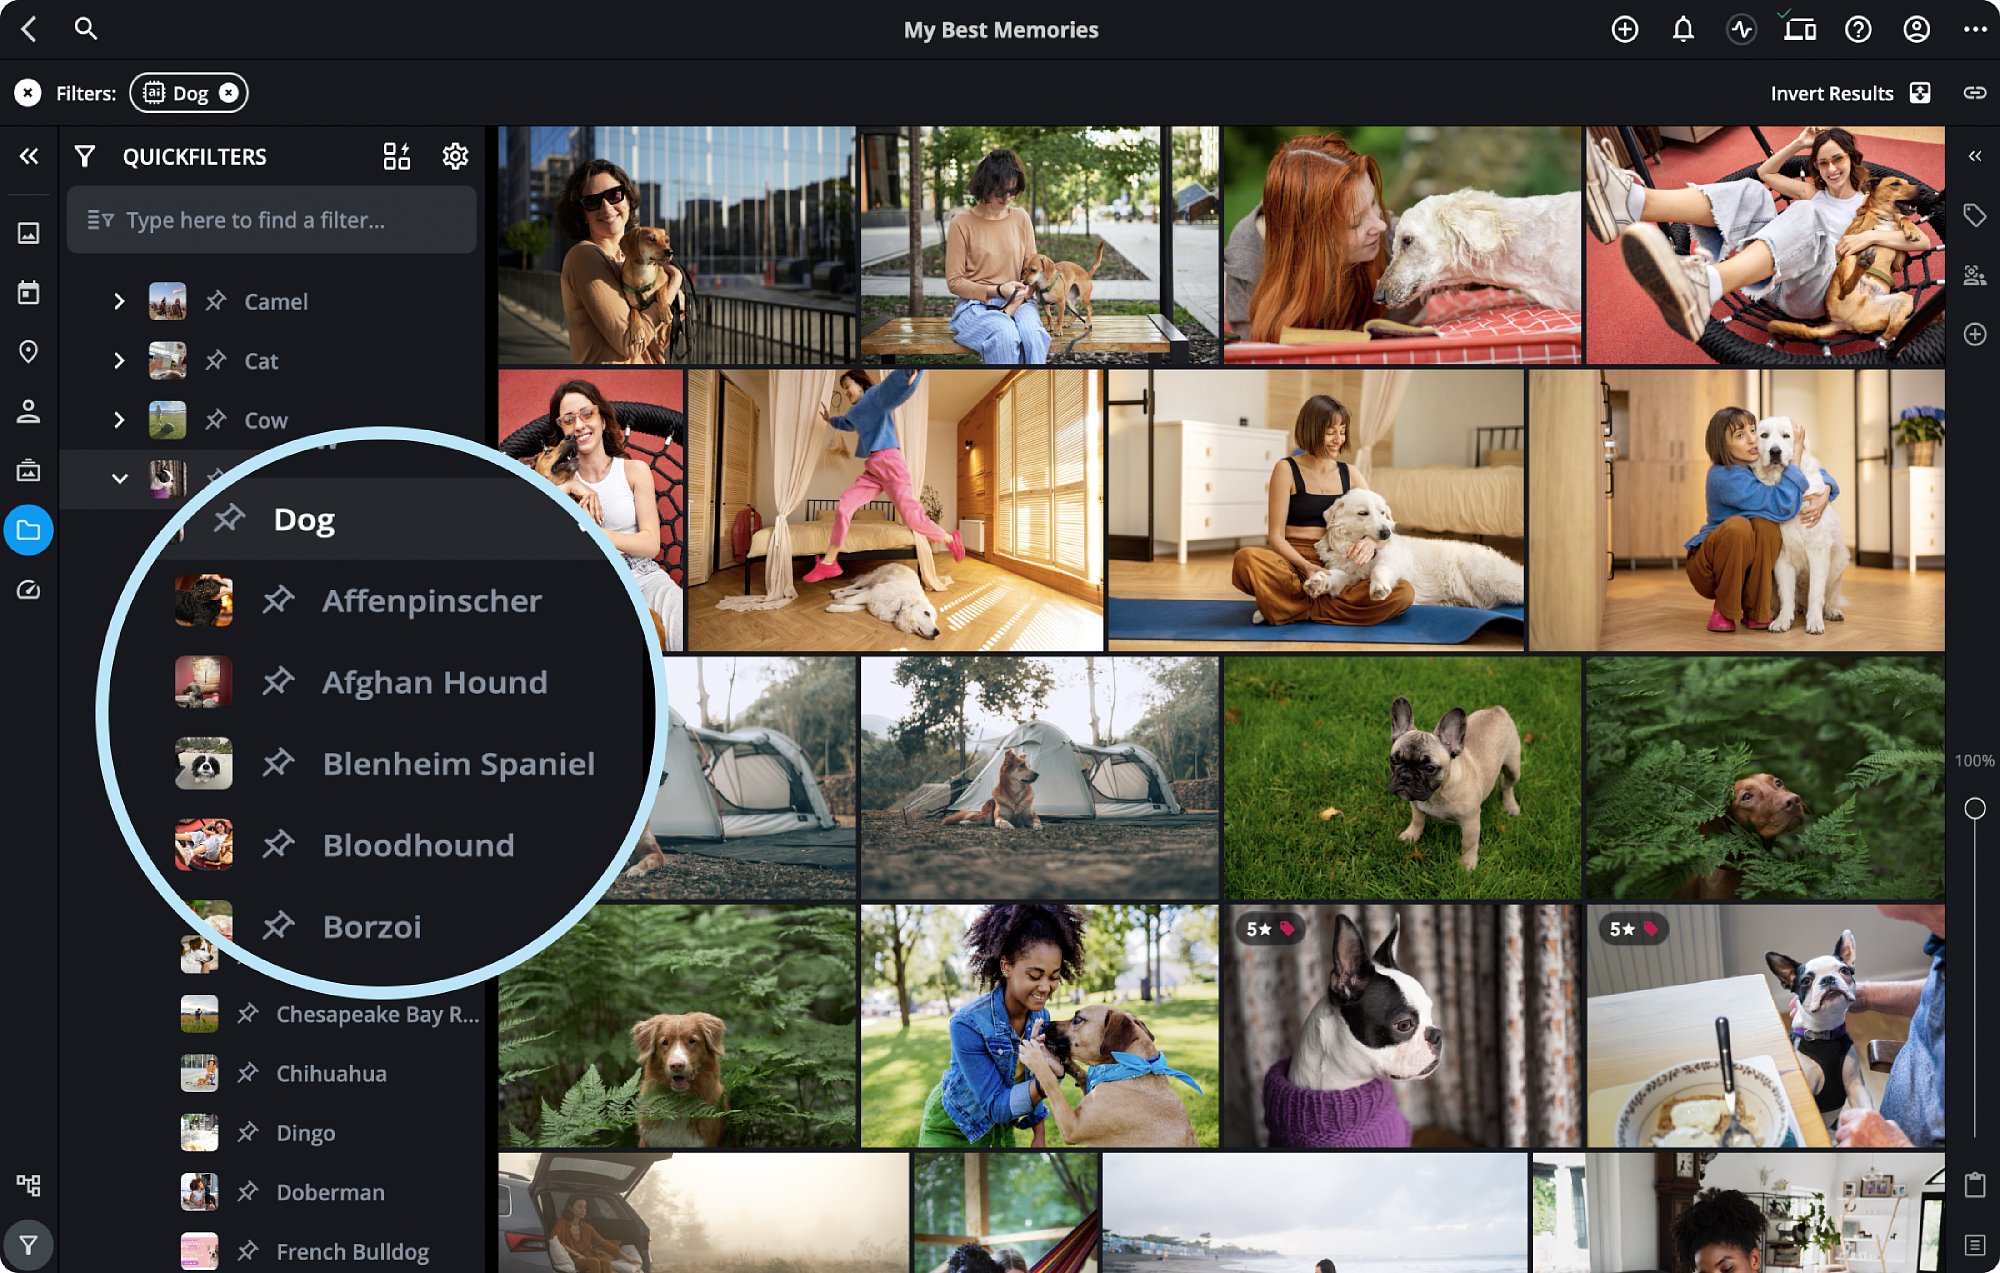Select the highlighted folder icon in sidebar

tap(29, 530)
